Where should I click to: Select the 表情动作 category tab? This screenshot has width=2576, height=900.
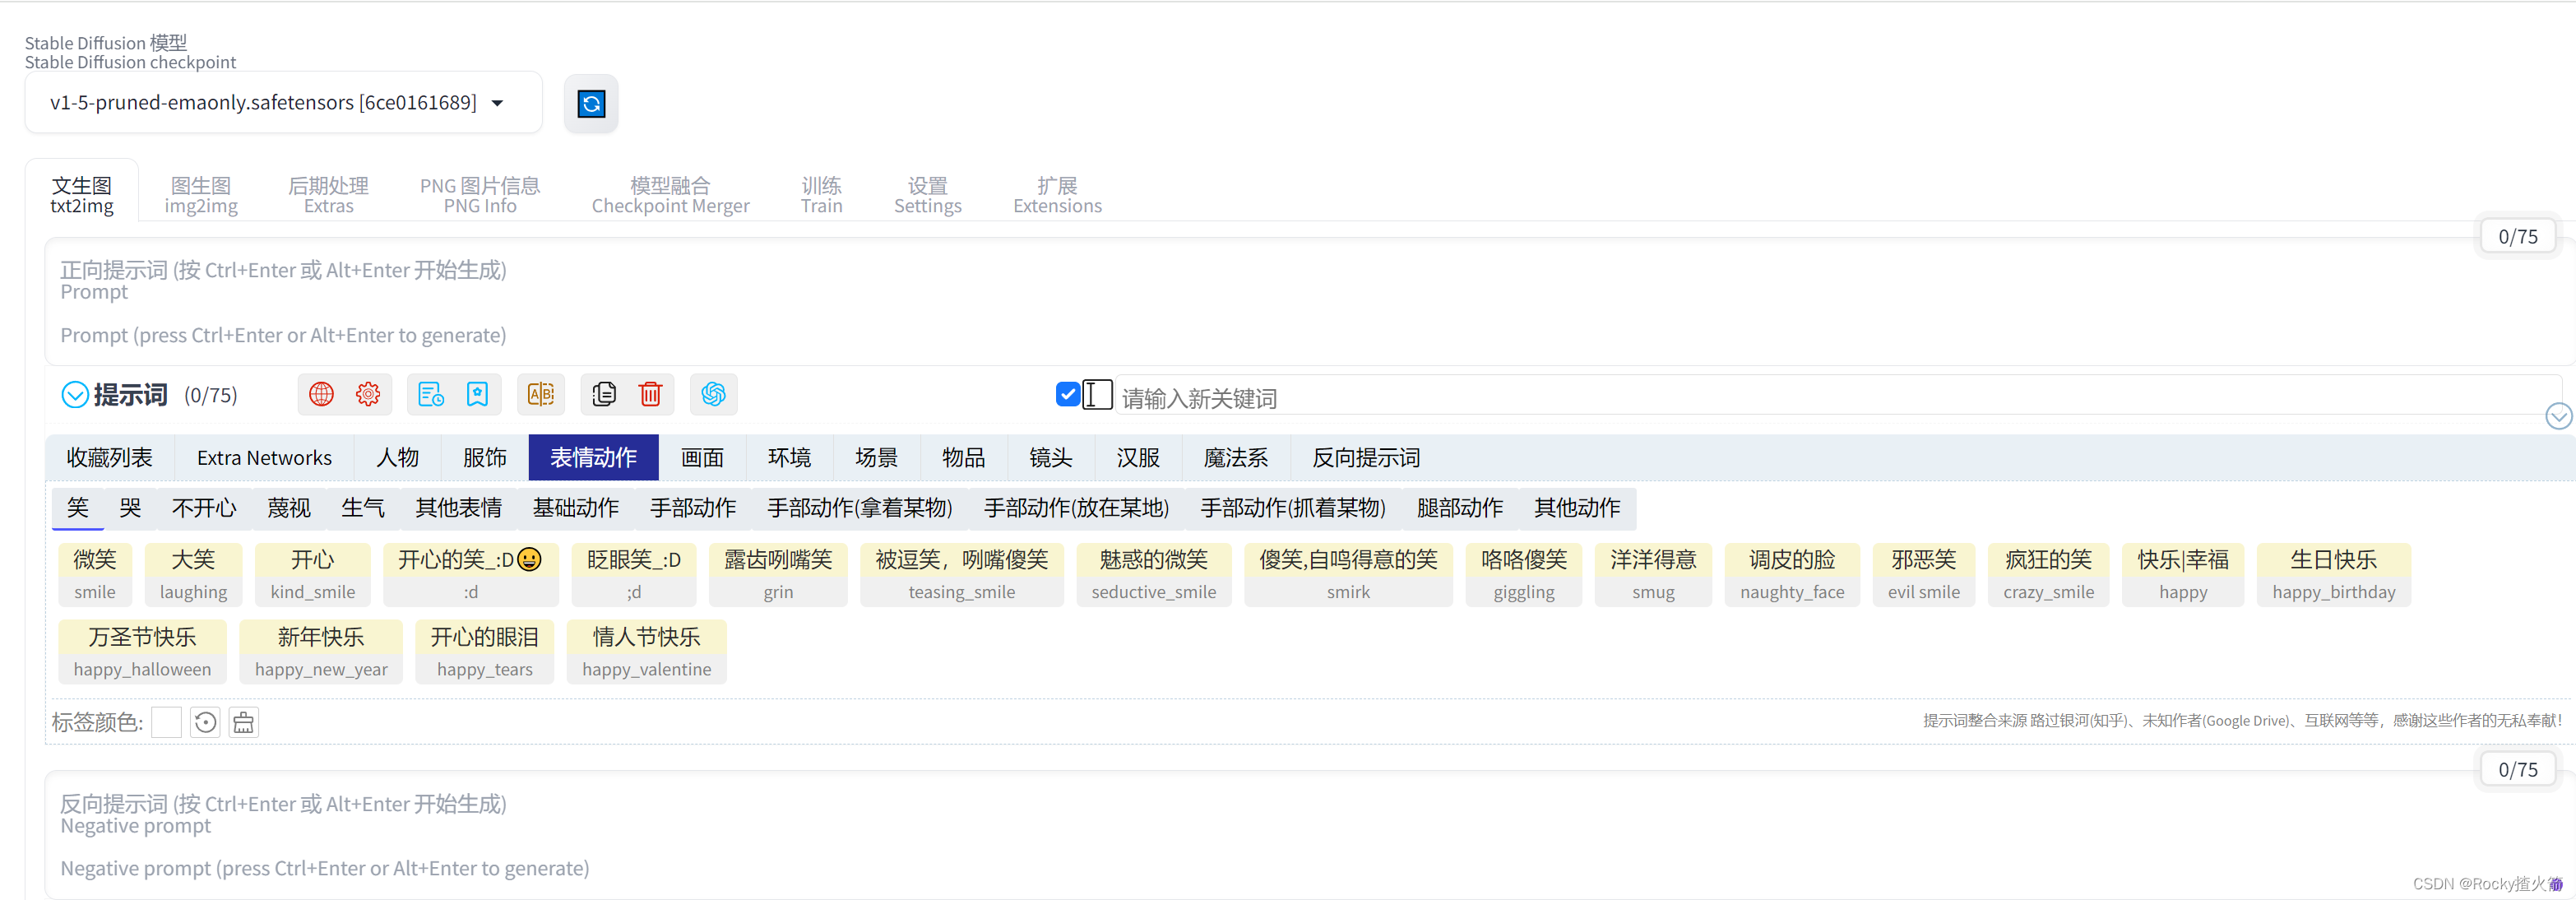(593, 458)
